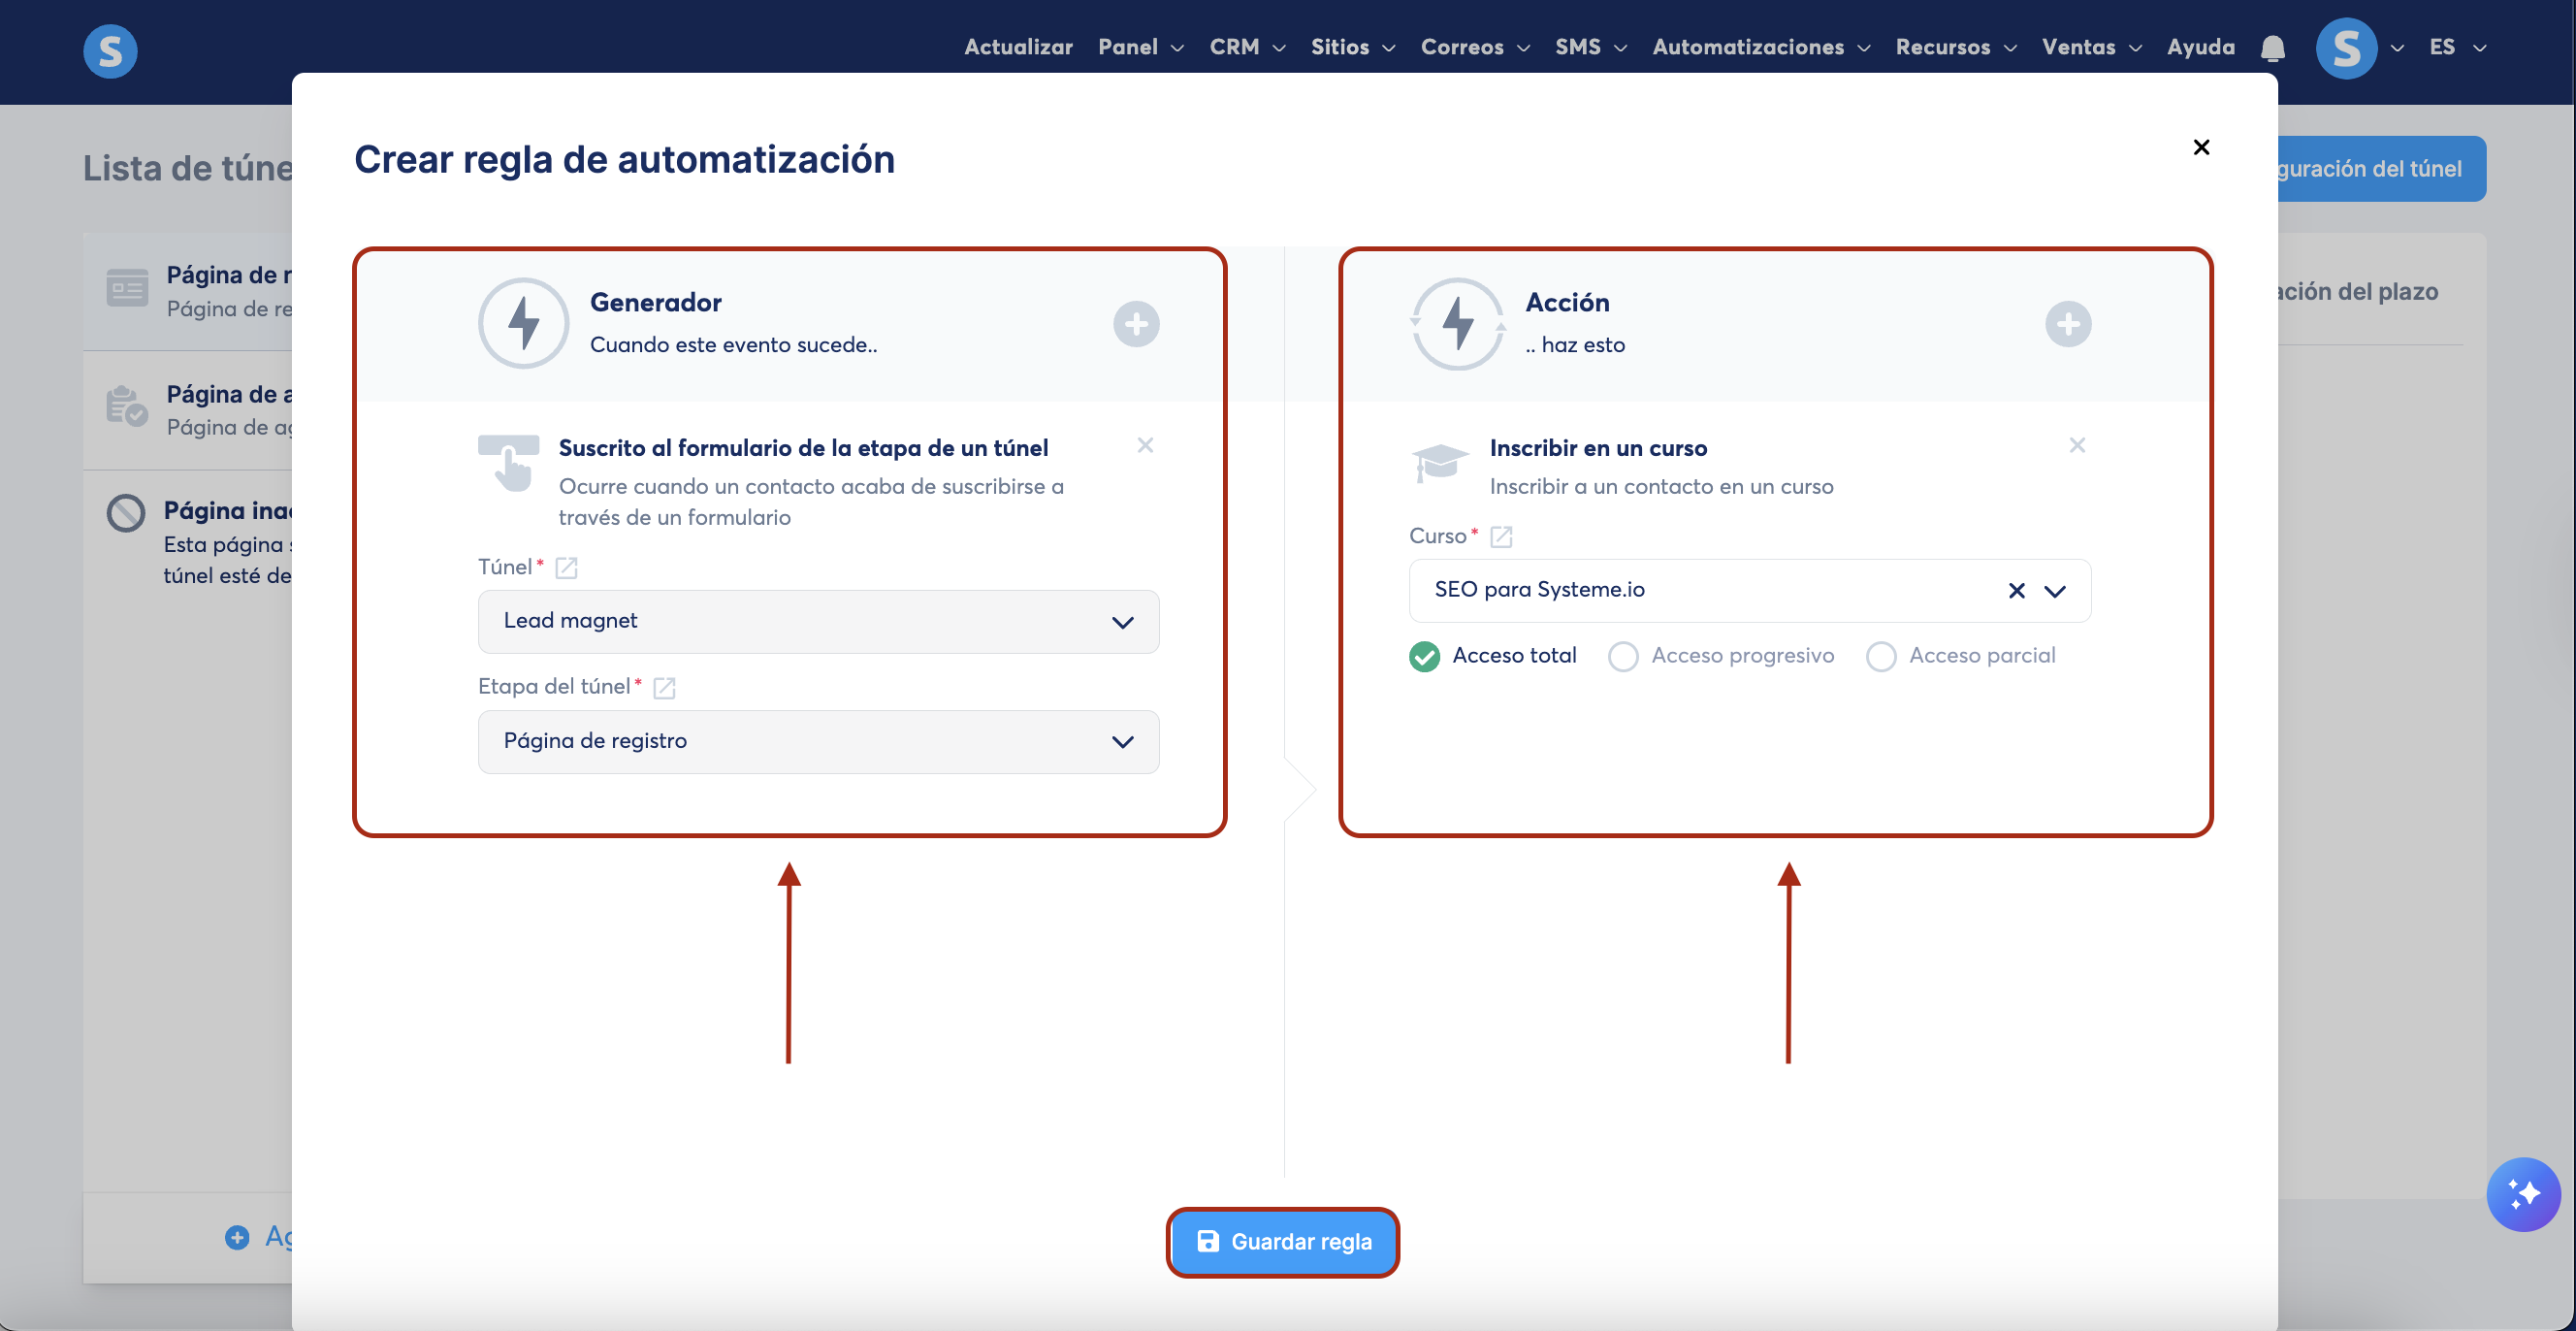
Task: Select the Acceso parcial option
Action: (1880, 656)
